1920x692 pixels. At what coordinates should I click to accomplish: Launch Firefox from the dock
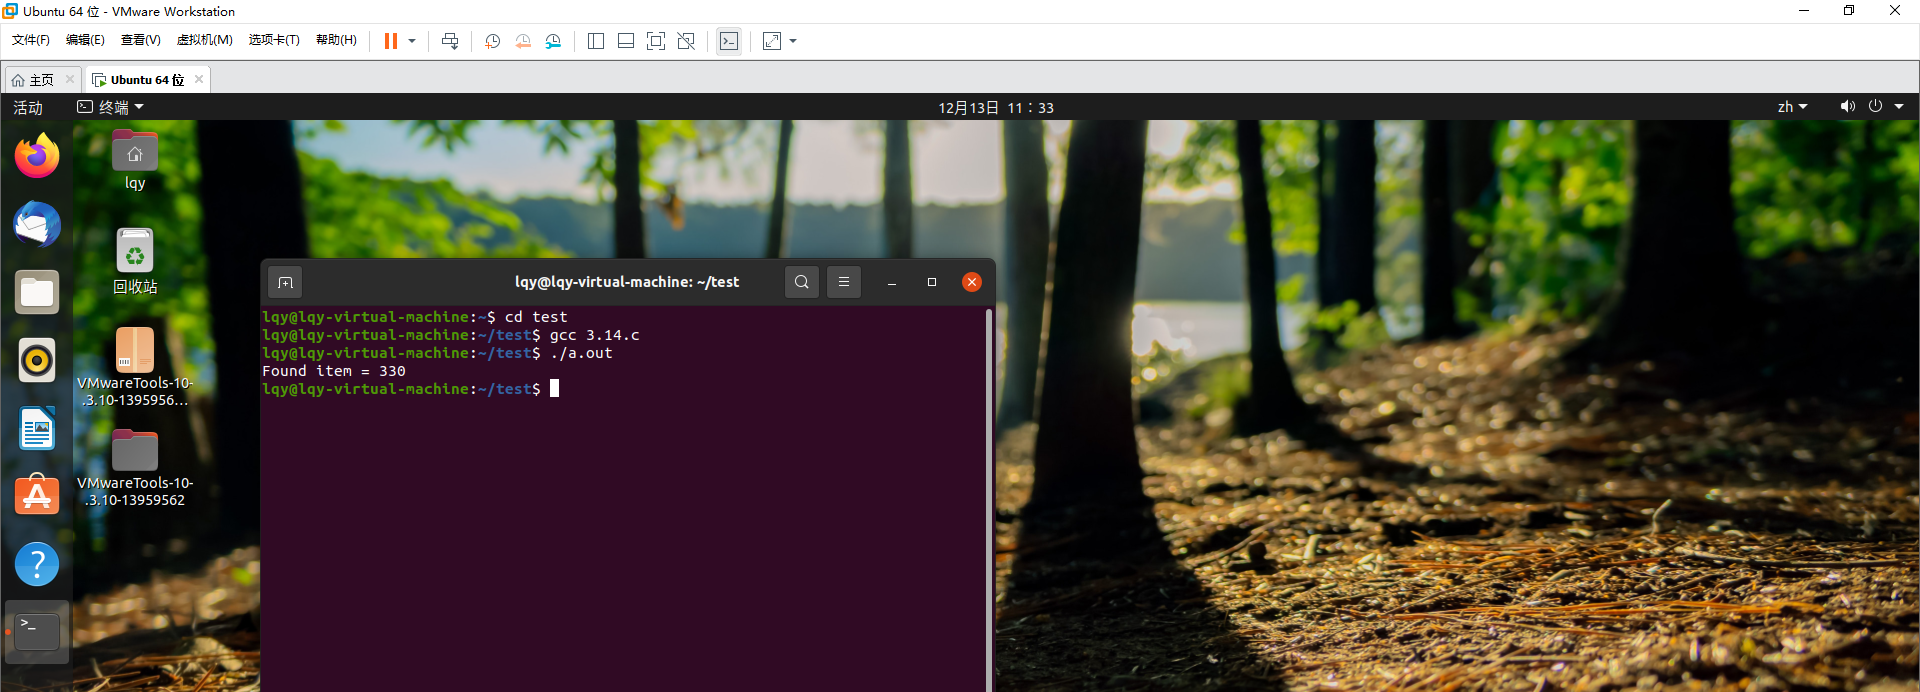point(37,156)
